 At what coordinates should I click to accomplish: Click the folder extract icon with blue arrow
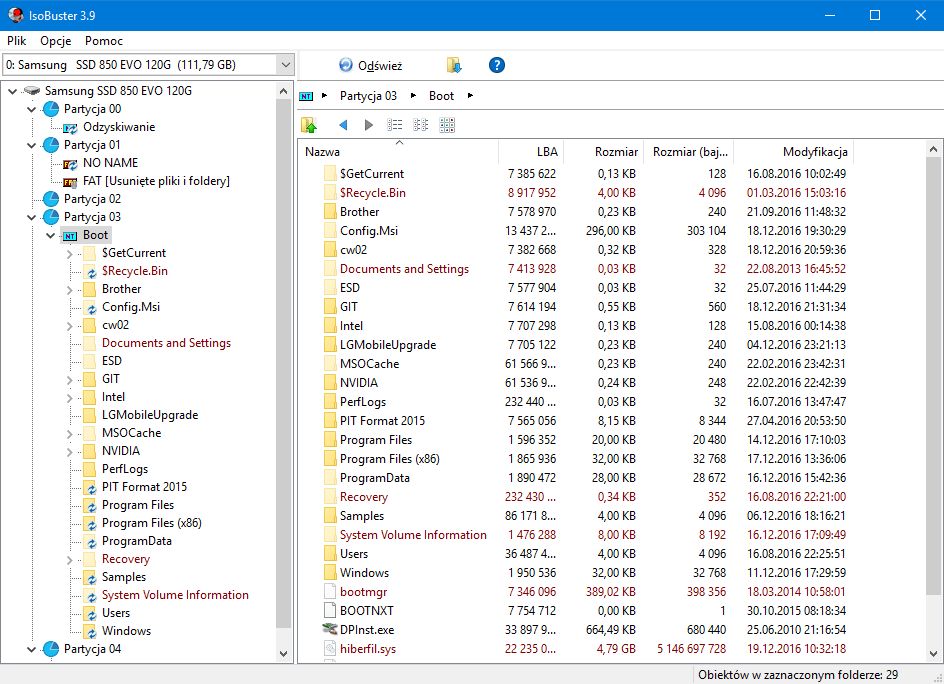coord(454,65)
